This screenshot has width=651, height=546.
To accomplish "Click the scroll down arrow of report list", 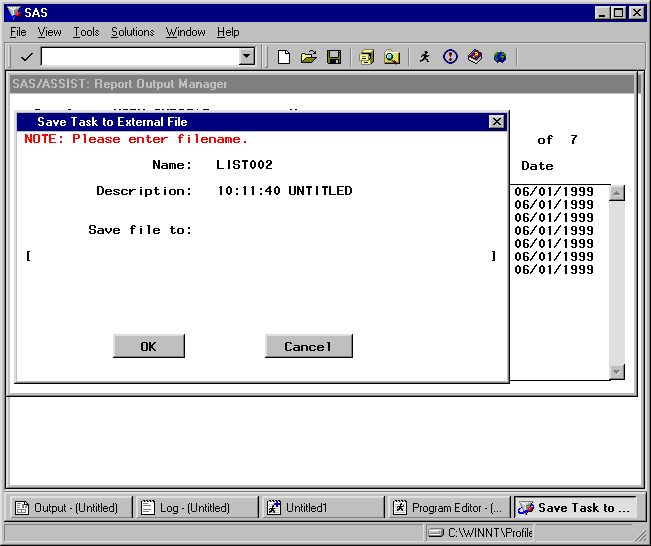I will (617, 372).
